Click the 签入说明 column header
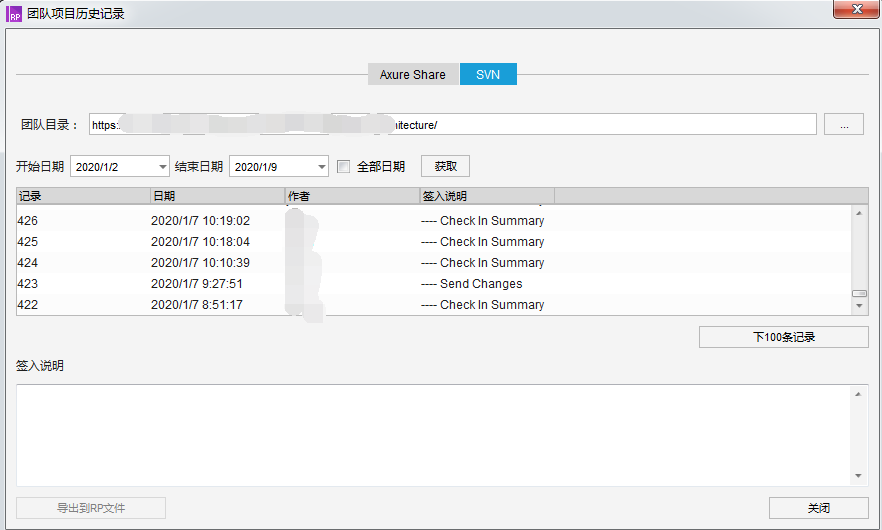882x530 pixels. coord(486,196)
